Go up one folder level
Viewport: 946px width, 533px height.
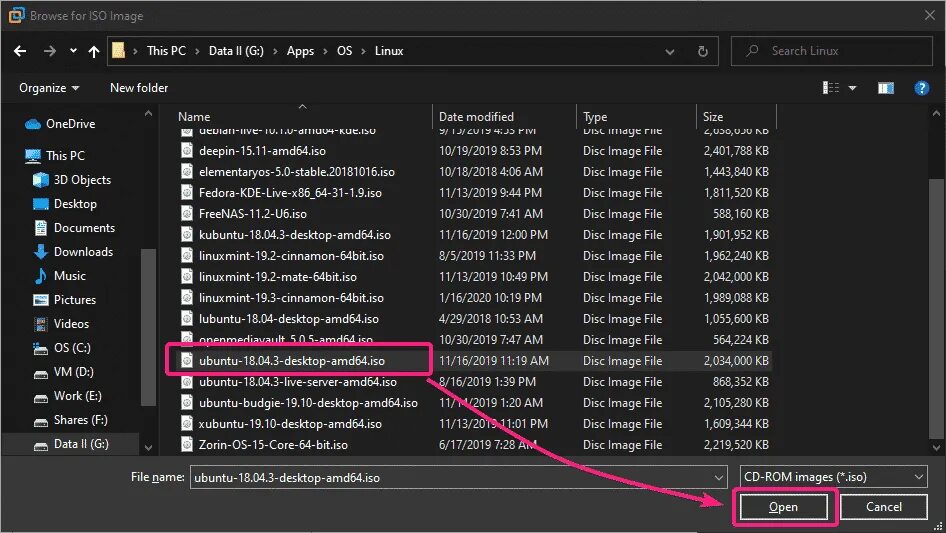tap(94, 51)
